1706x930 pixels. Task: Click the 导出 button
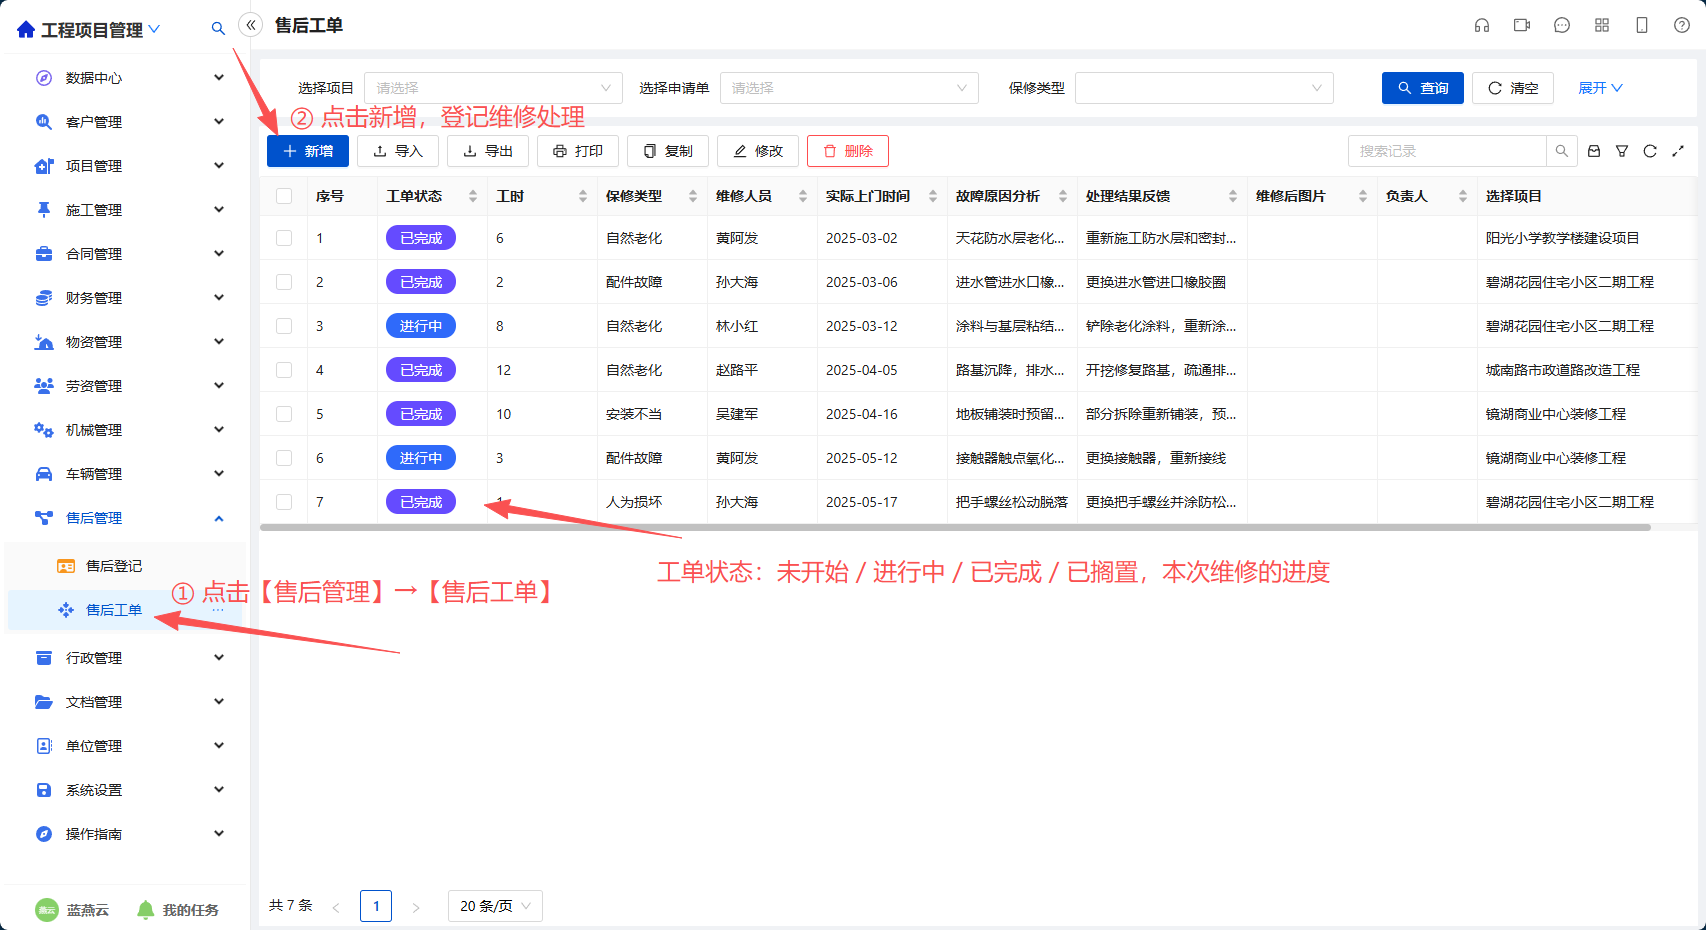[x=488, y=151]
